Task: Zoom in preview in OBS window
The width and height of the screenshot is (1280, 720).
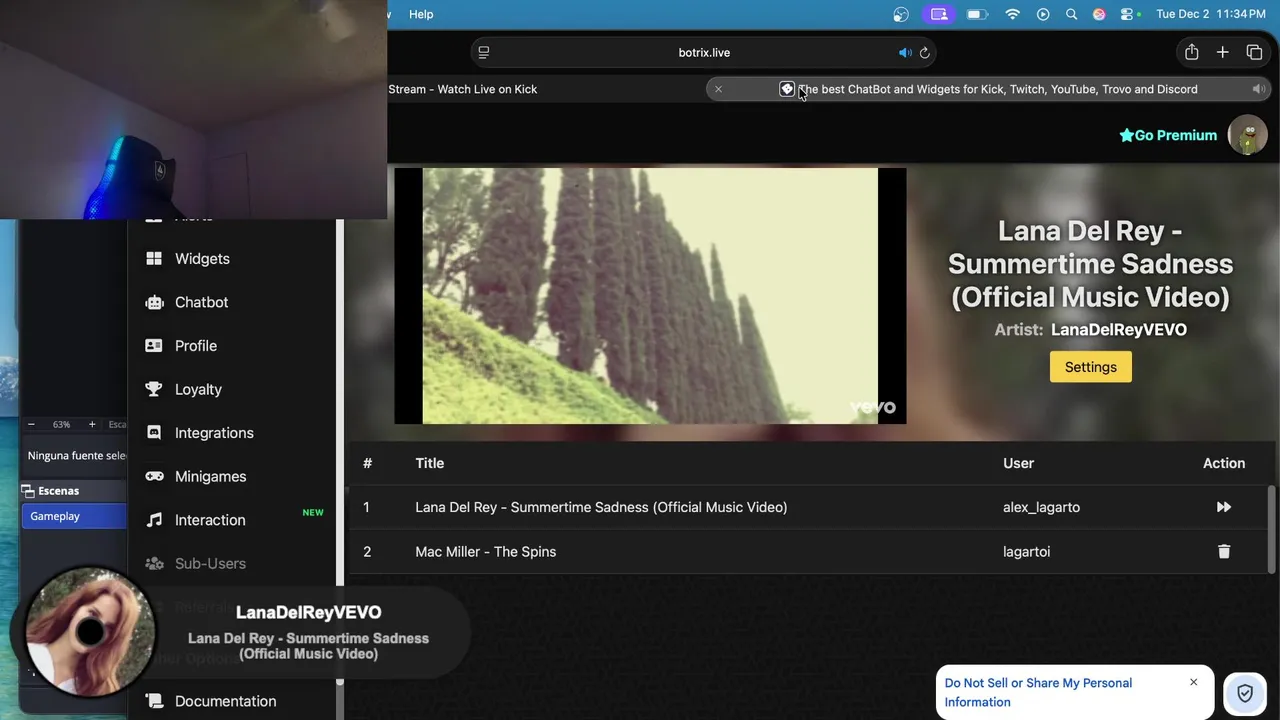Action: click(92, 424)
